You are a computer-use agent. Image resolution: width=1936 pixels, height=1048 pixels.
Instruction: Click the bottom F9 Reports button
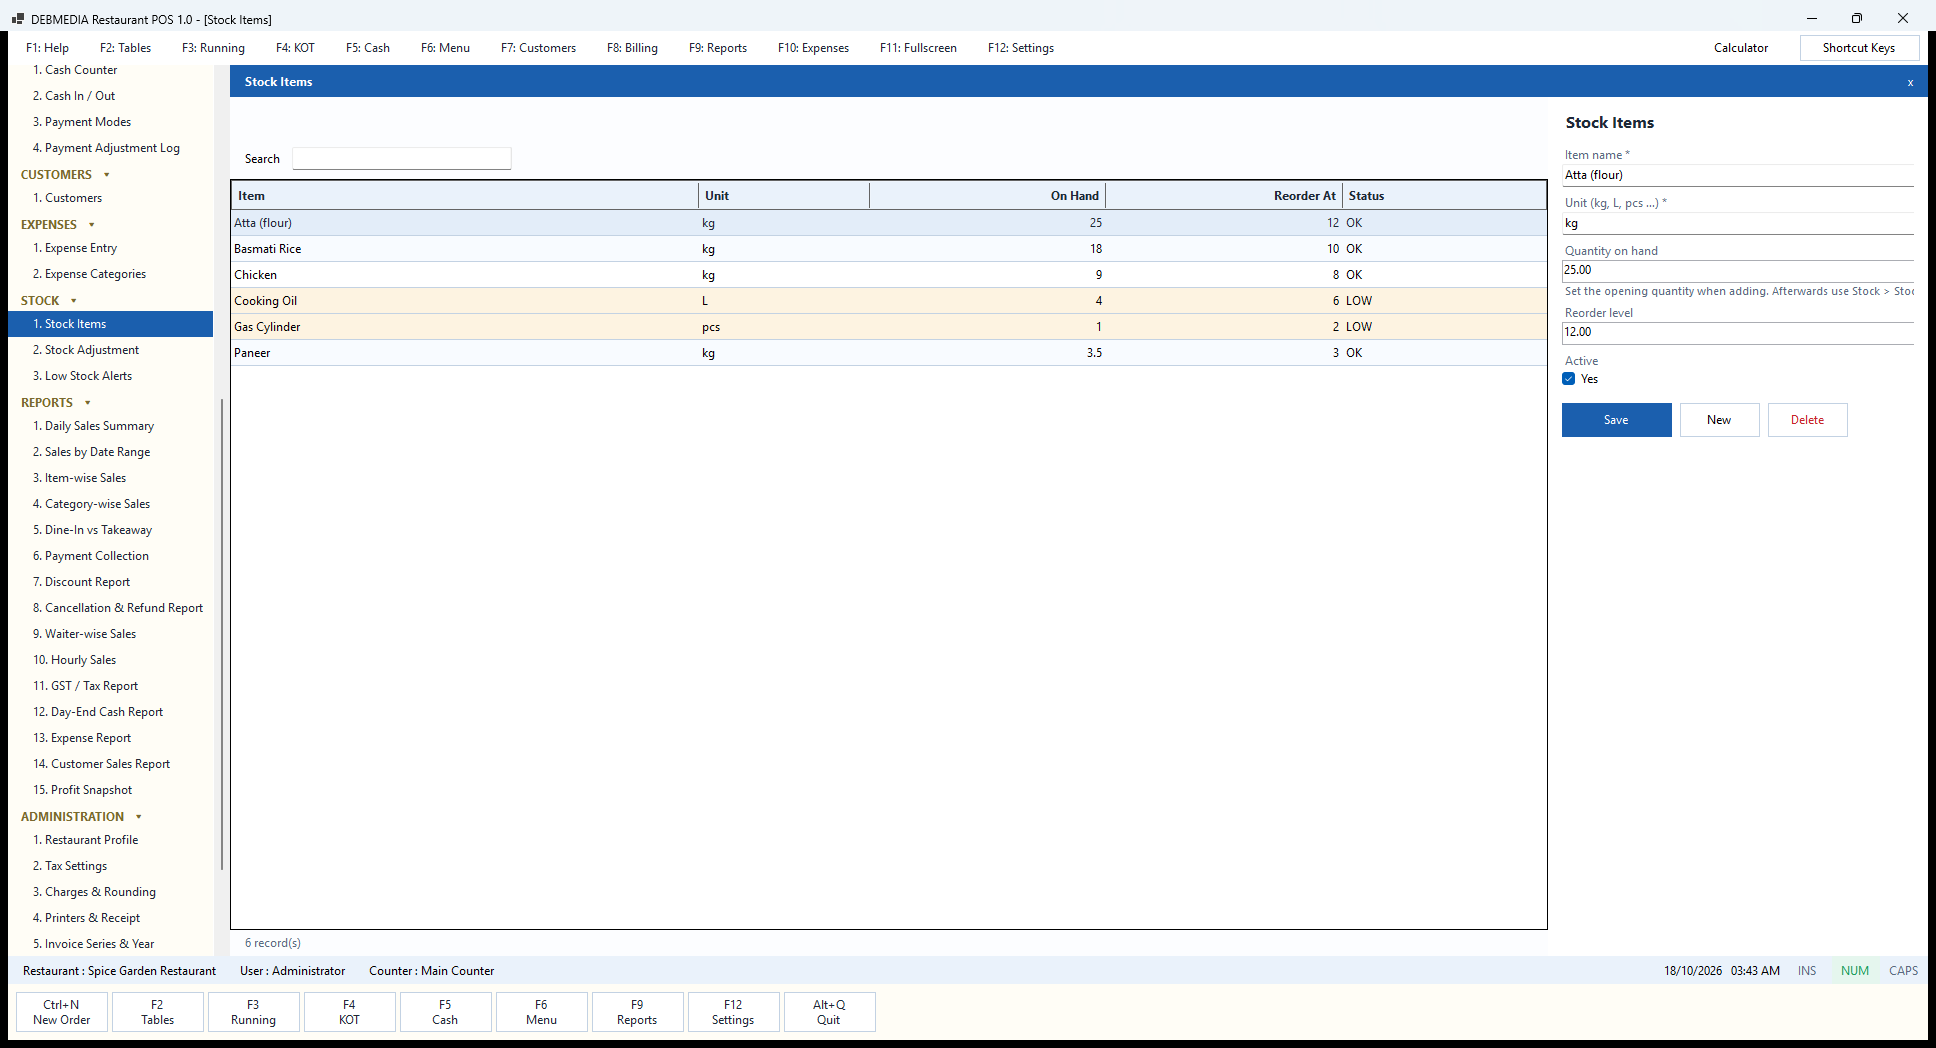[637, 1012]
